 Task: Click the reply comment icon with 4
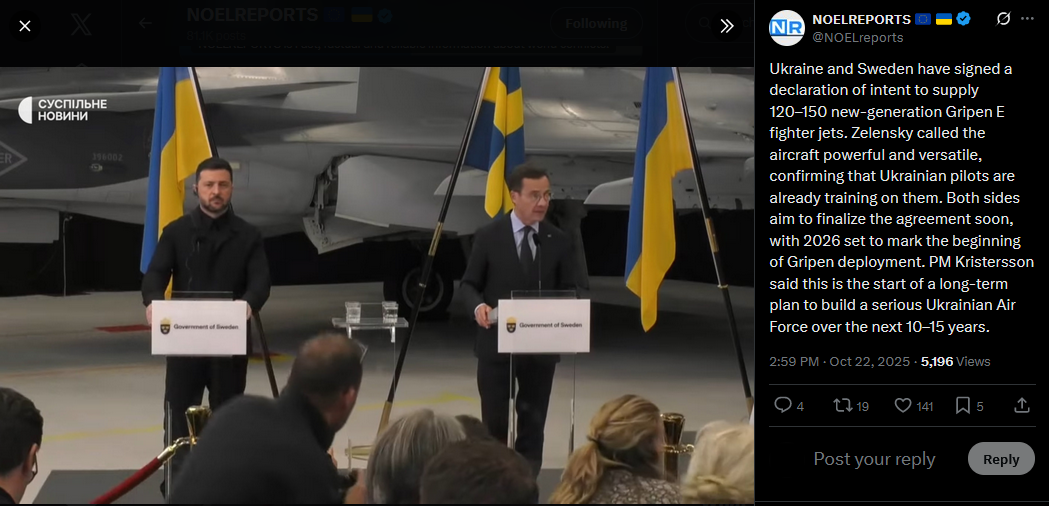789,405
